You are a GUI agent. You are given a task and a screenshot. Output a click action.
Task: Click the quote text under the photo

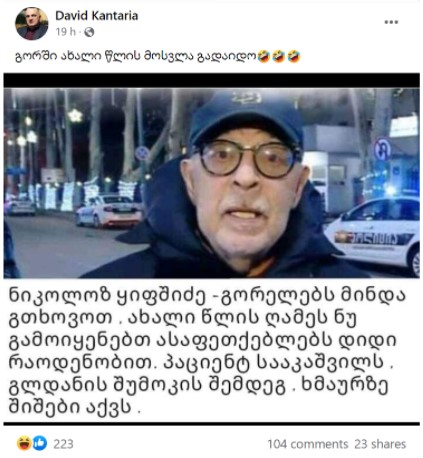pos(207,351)
